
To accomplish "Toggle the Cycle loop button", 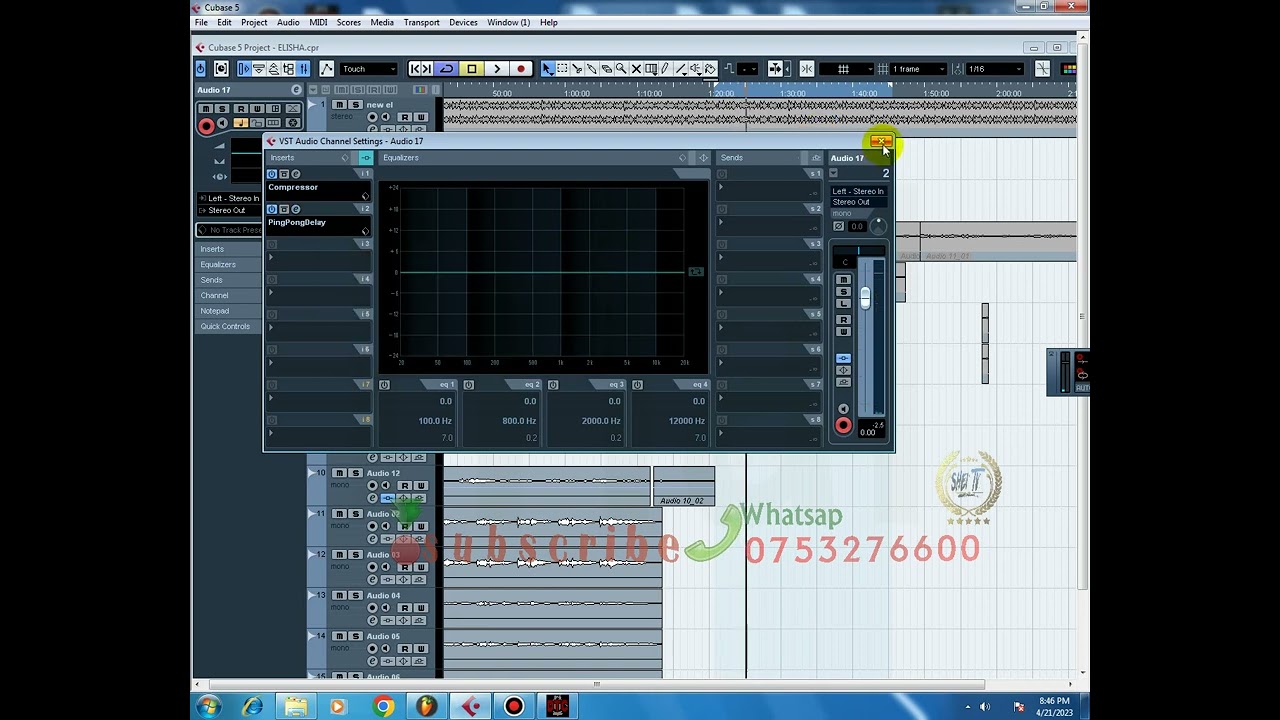I will click(447, 69).
